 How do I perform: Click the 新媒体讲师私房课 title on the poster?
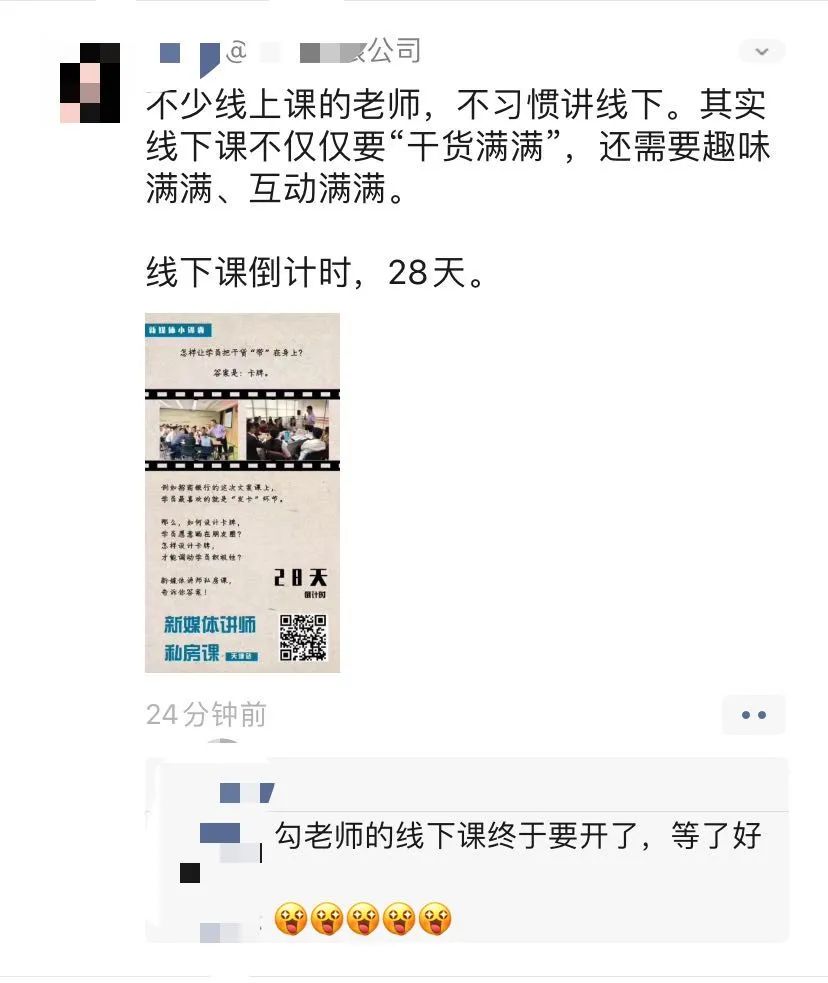(x=210, y=638)
